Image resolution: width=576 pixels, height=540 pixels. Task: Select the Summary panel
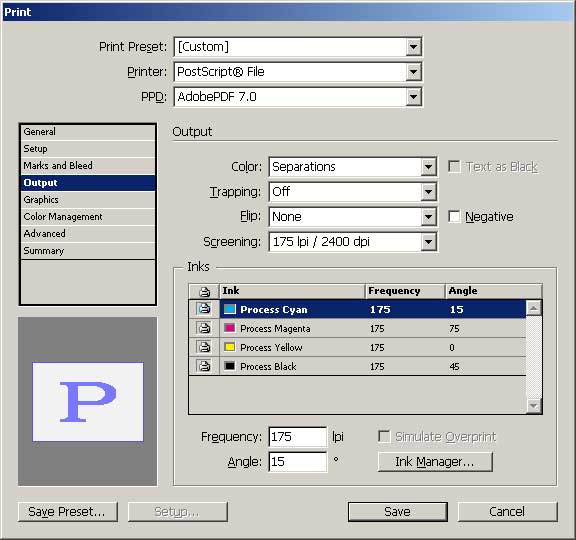click(88, 251)
